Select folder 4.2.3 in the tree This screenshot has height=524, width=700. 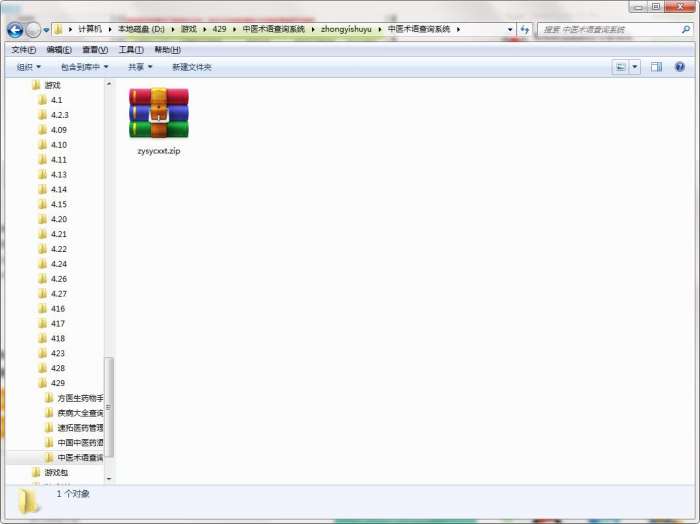pos(59,115)
